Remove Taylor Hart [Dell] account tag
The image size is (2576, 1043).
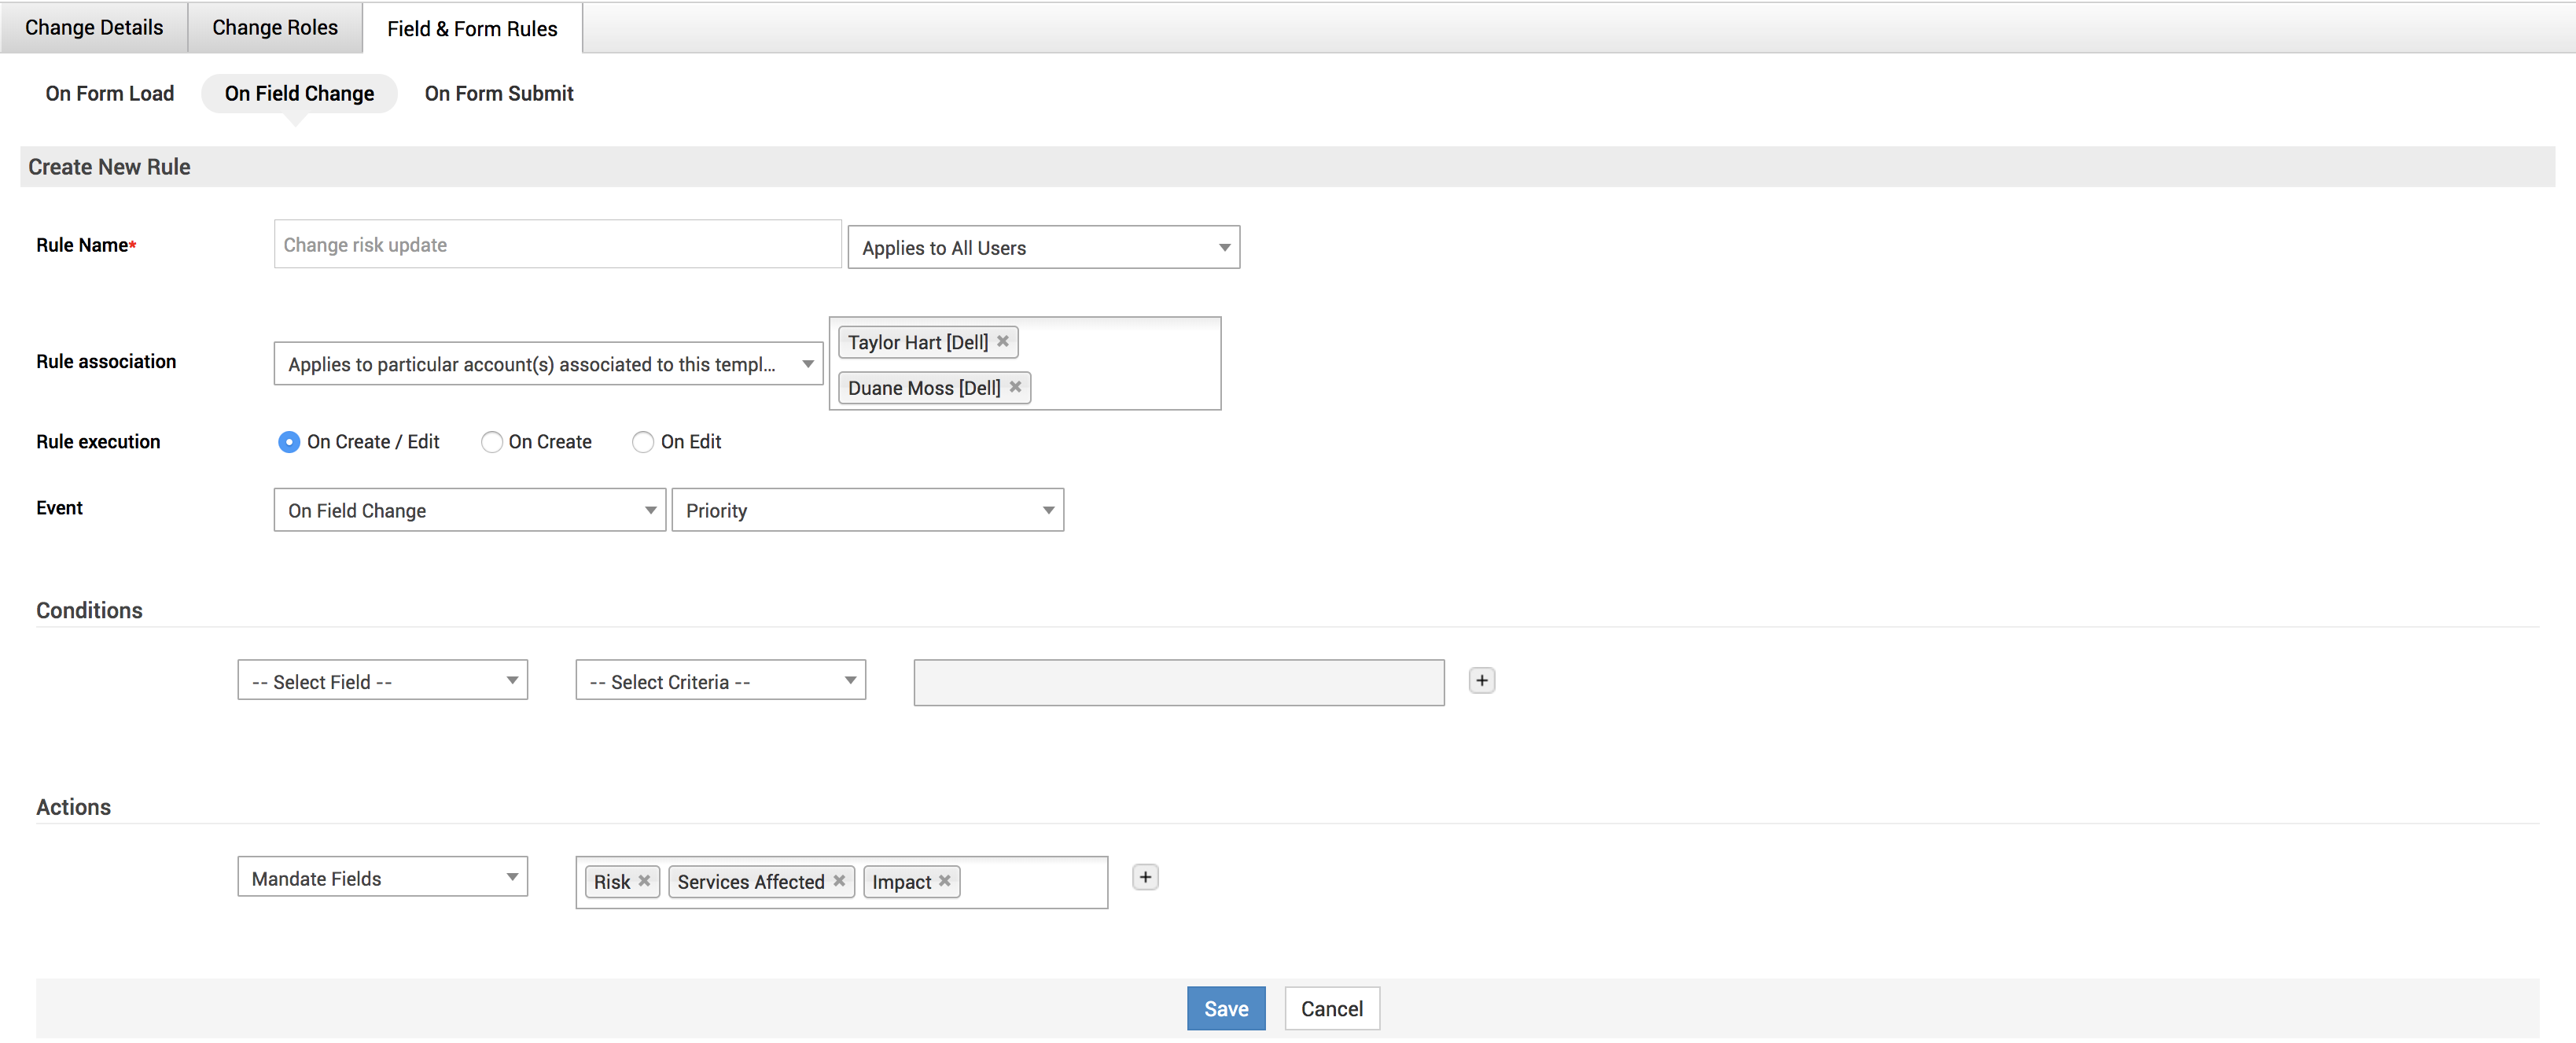pyautogui.click(x=1002, y=342)
